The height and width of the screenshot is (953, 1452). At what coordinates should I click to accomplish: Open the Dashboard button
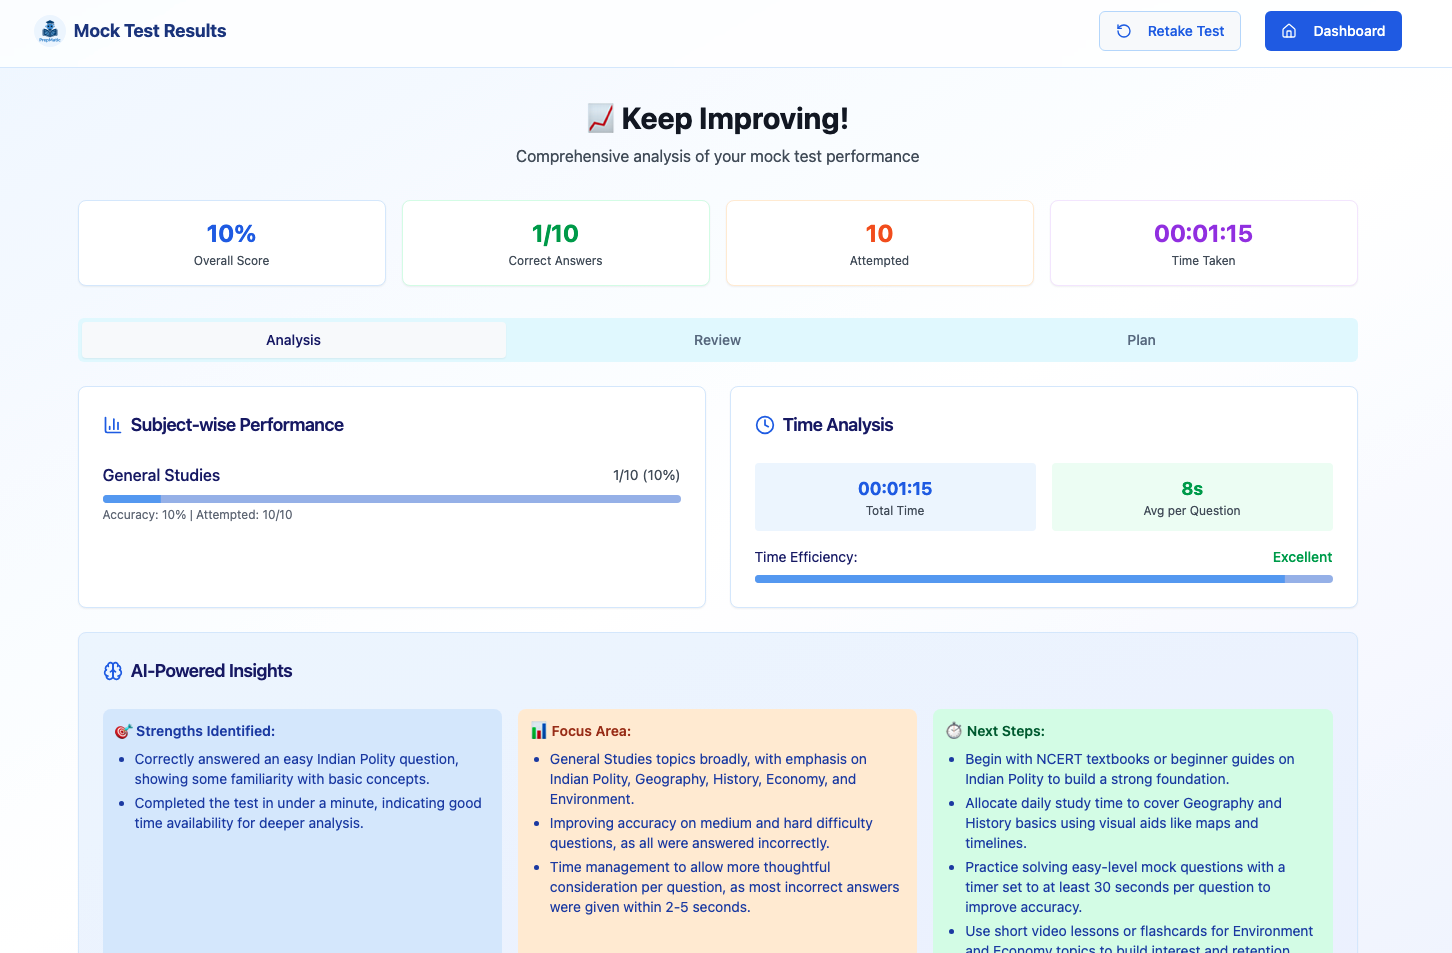click(x=1333, y=31)
